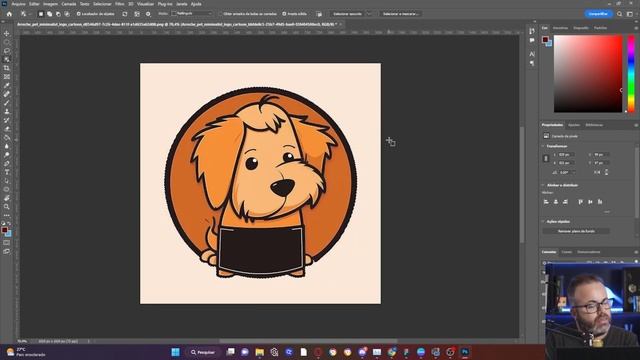Select the Eraser tool
Image resolution: width=640 pixels, height=360 pixels.
pyautogui.click(x=7, y=129)
